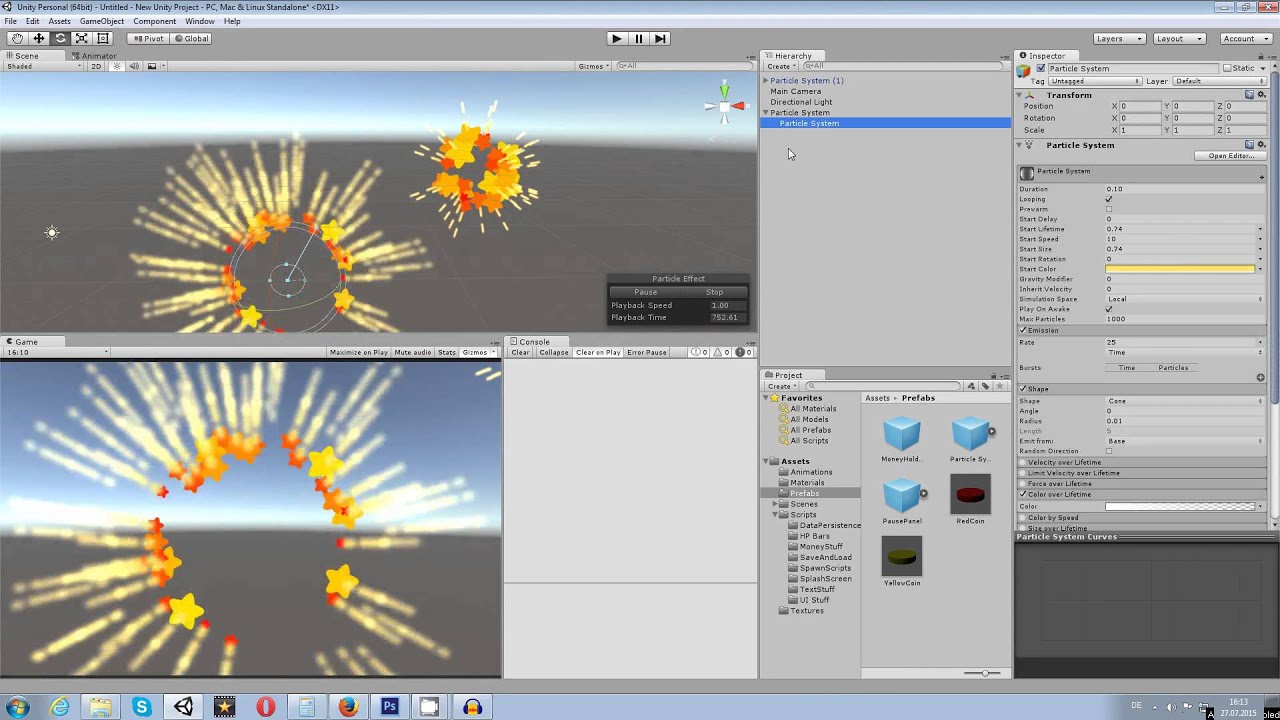Select the Rect transform tool
Image resolution: width=1280 pixels, height=720 pixels.
(x=102, y=38)
